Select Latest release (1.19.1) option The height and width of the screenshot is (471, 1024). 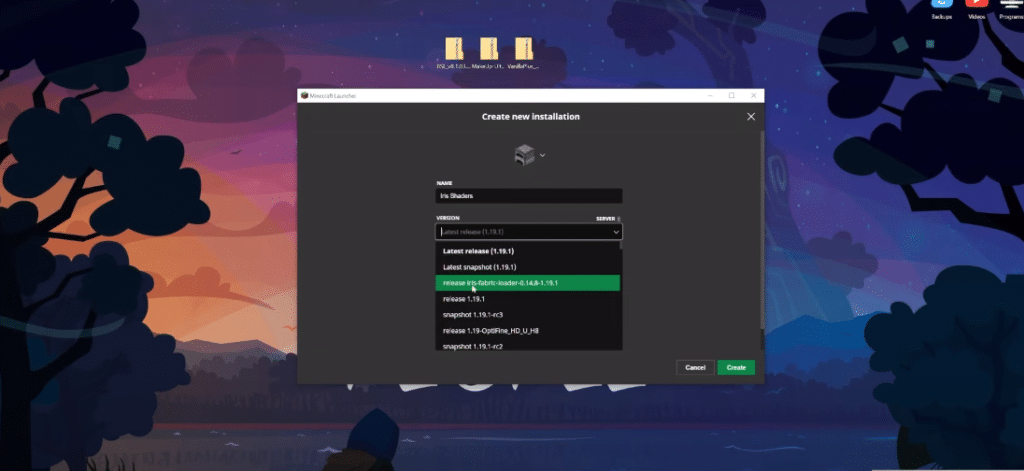click(528, 251)
